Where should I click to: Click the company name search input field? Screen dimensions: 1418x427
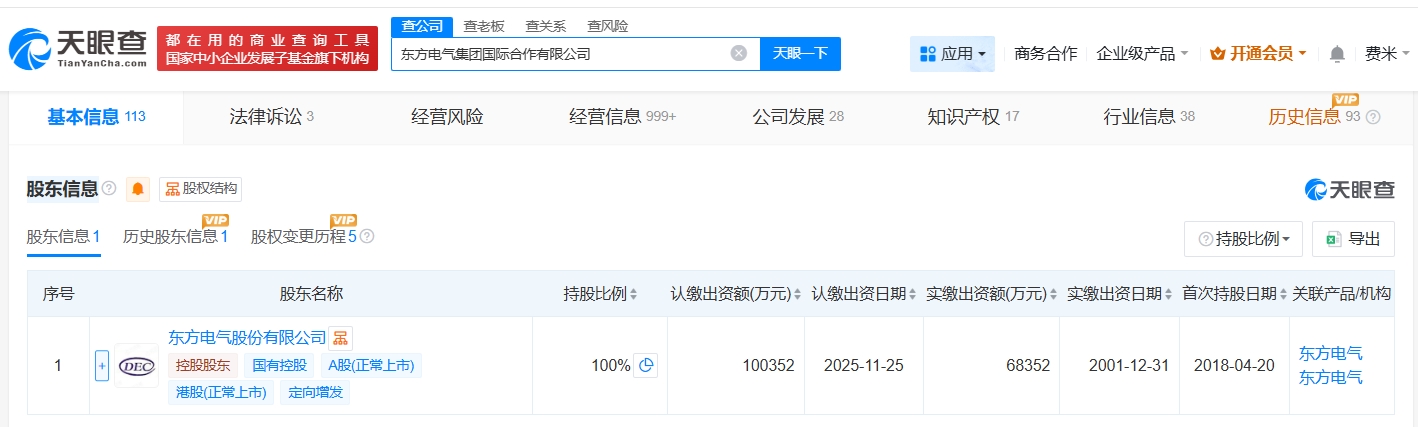point(560,54)
